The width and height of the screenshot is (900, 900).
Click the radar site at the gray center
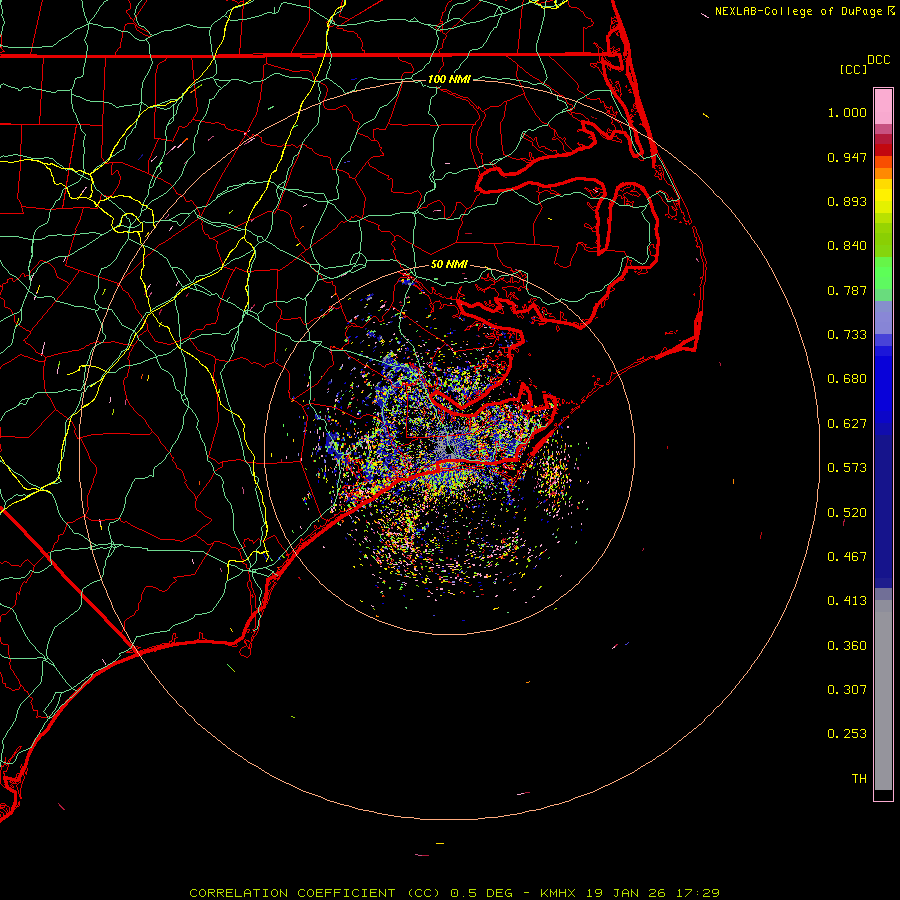pos(449,450)
